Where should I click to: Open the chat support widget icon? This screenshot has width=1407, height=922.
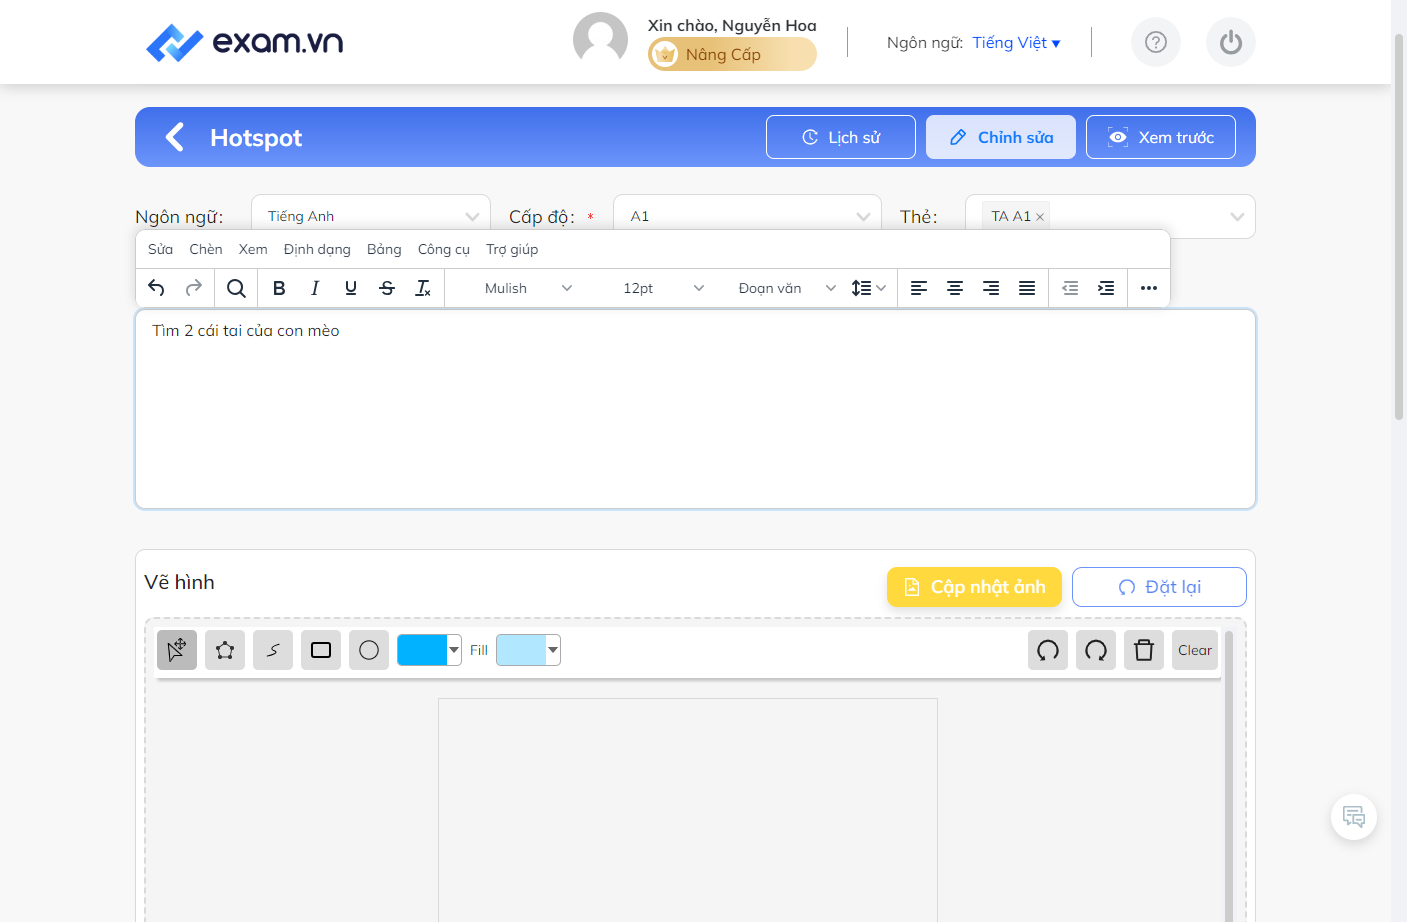point(1354,817)
